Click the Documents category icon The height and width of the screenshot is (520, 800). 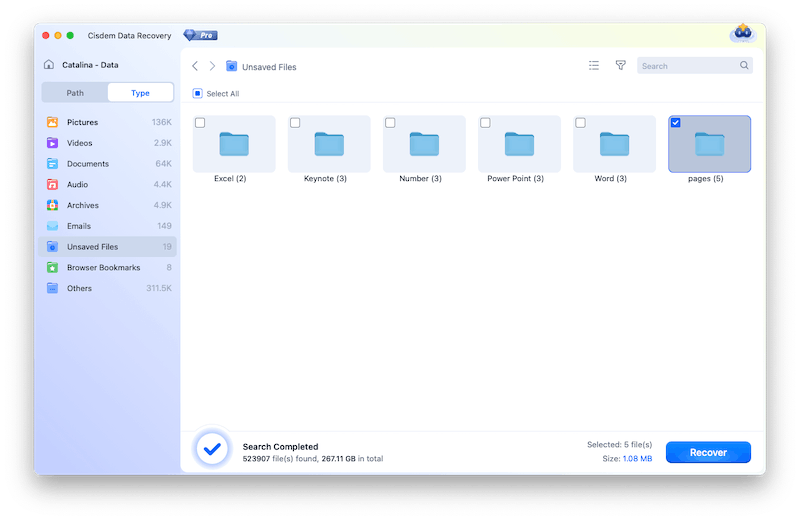click(52, 164)
